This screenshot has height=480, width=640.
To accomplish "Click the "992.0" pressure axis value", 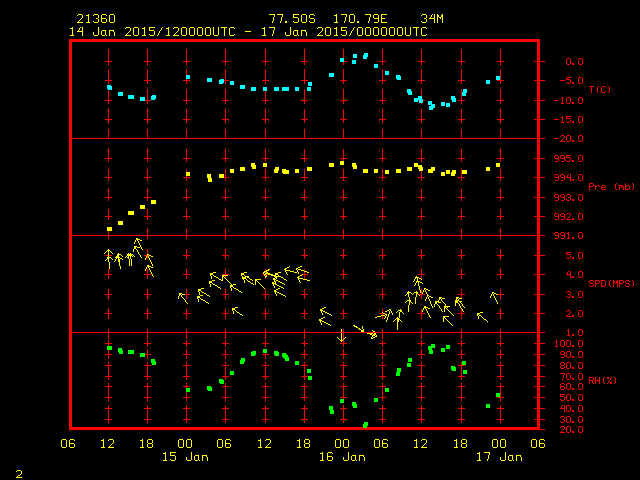I will tap(569, 217).
